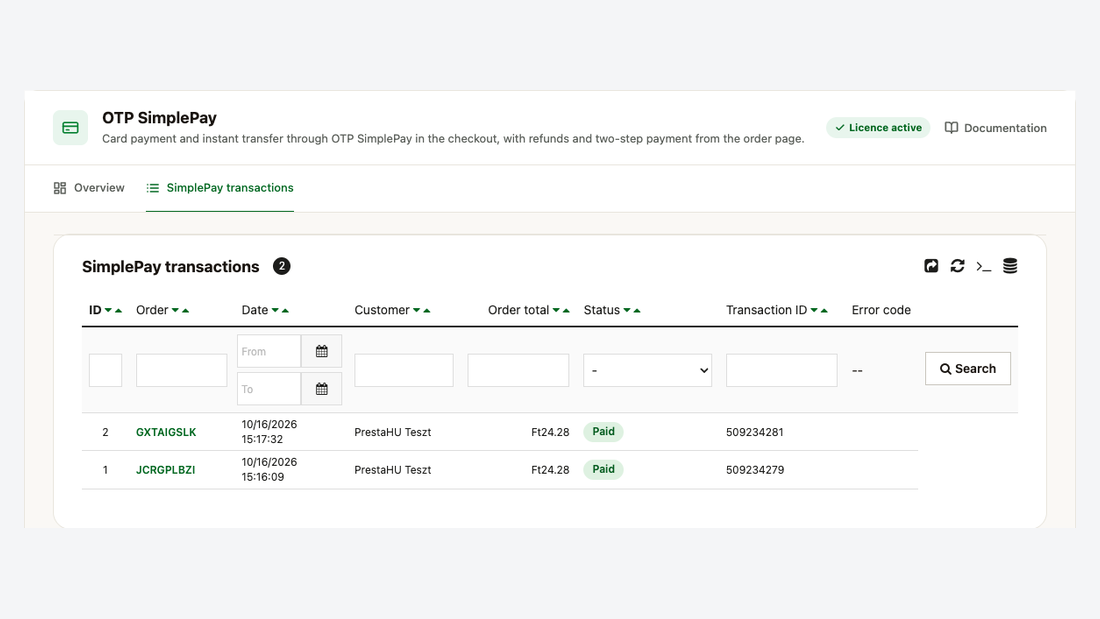Open export to SQL Manager database icon
Viewport: 1100px width, 619px height.
(1010, 266)
